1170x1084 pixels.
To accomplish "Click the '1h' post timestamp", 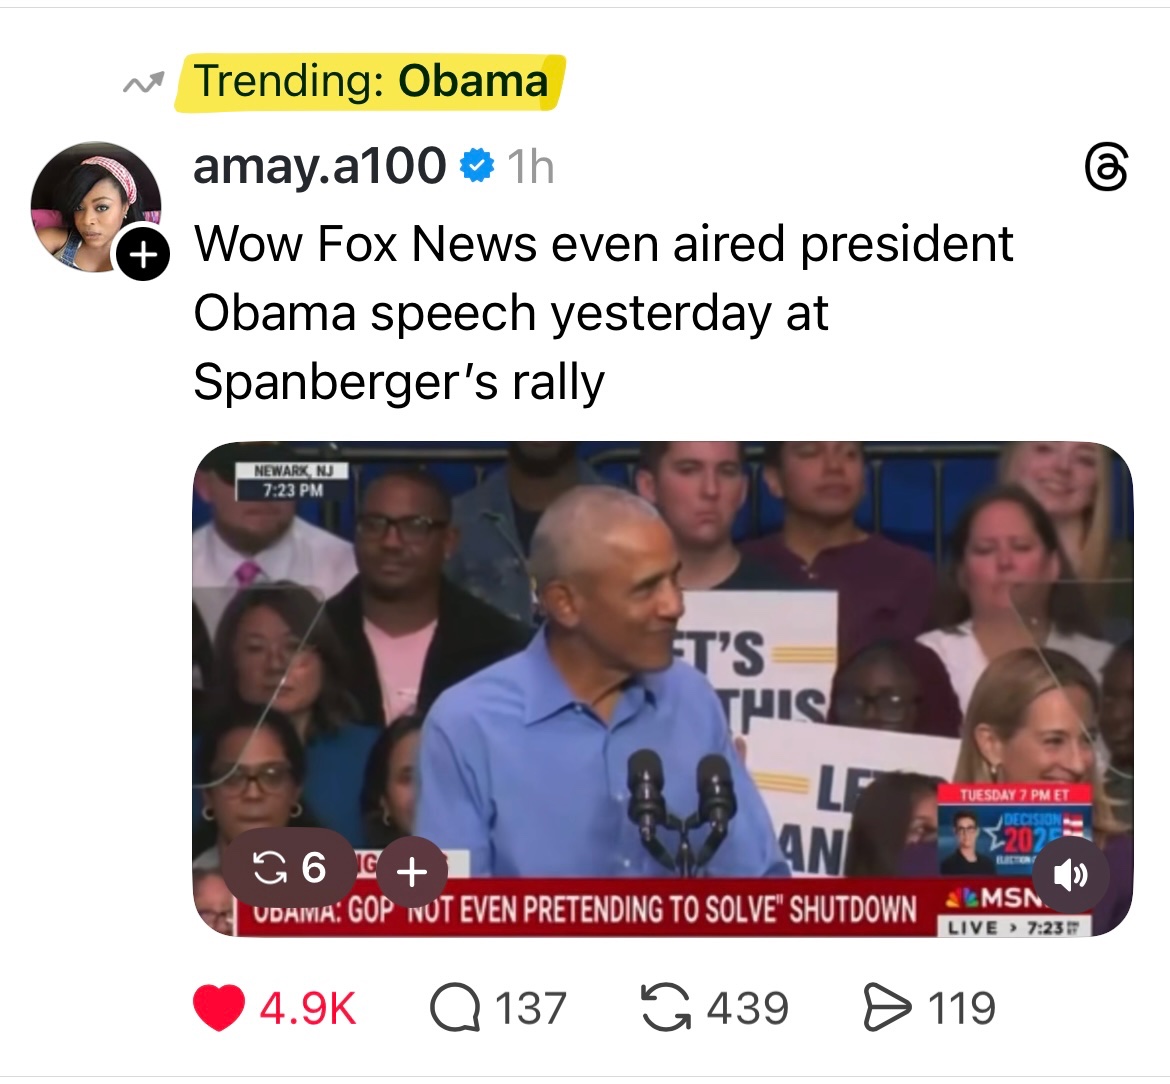I will coord(530,167).
